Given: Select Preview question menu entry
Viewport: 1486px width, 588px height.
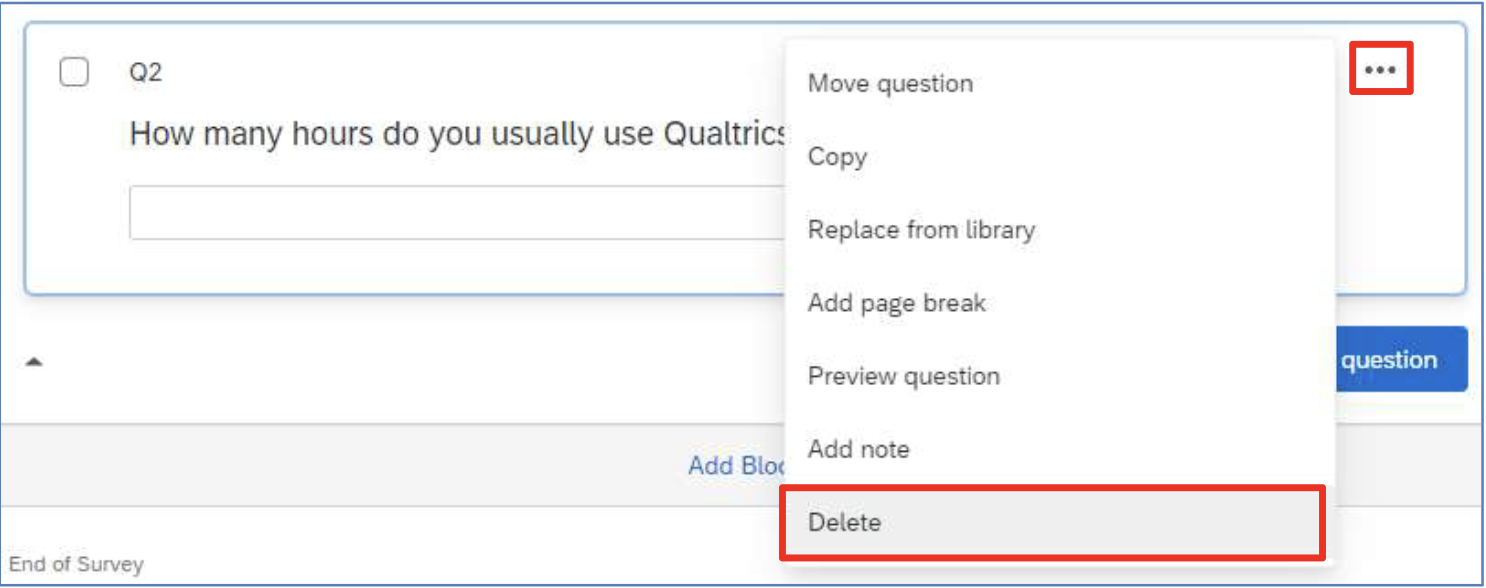Looking at the screenshot, I should pos(1059,376).
